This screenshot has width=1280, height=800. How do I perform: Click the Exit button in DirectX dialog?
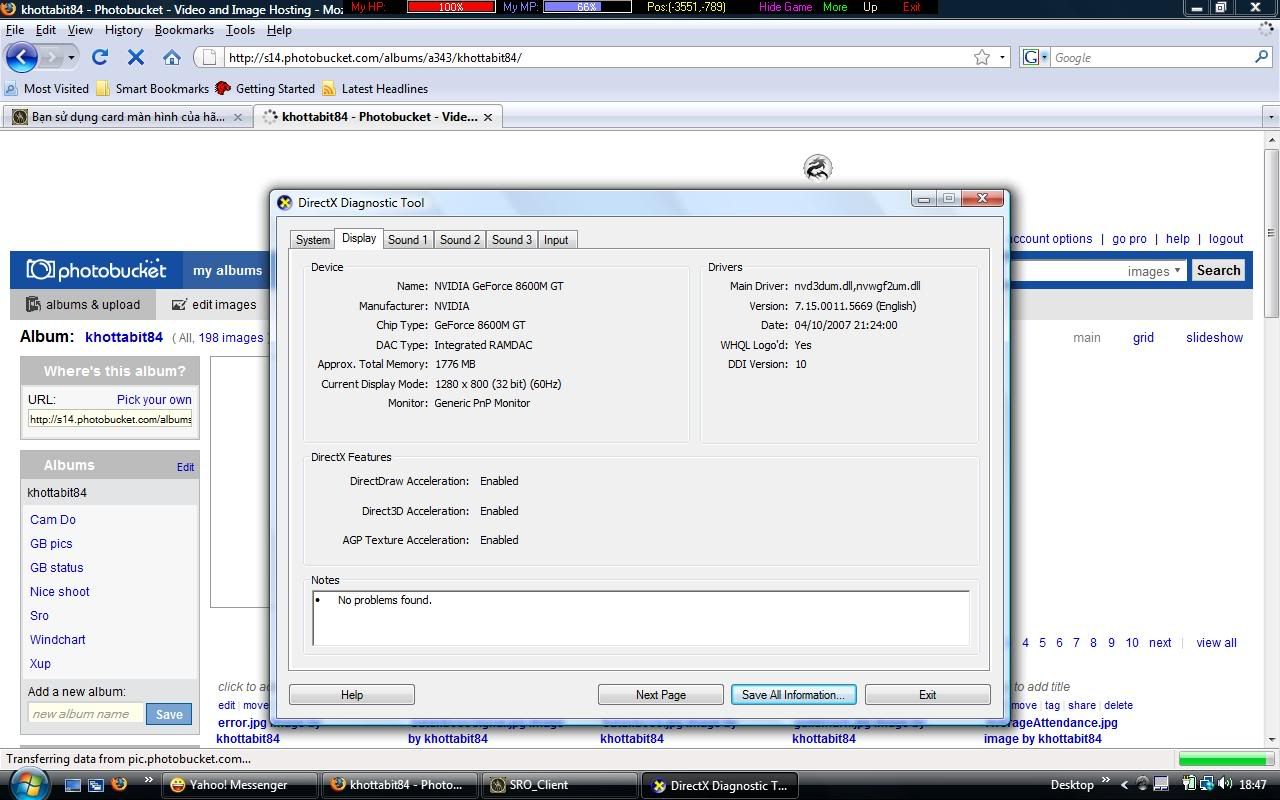[x=927, y=695]
